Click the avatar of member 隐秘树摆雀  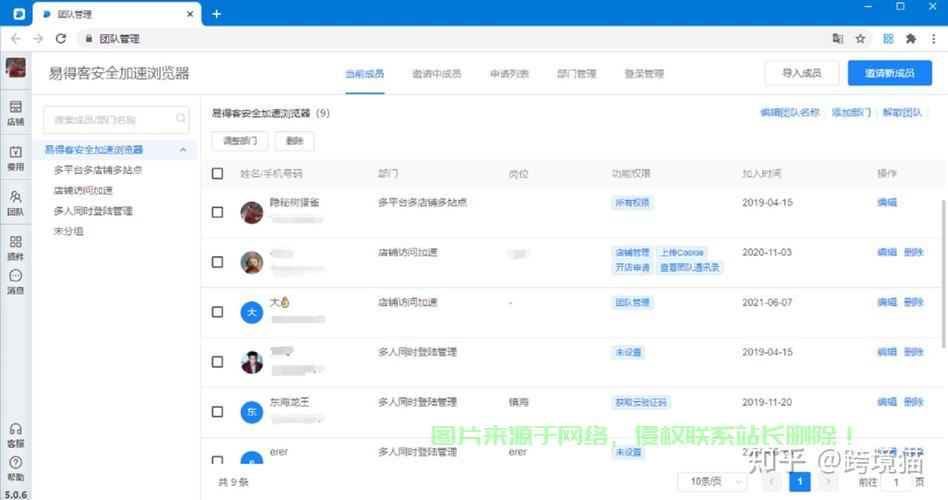pos(252,212)
